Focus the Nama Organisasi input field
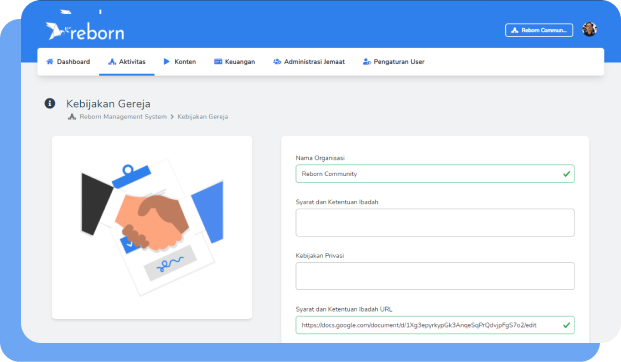The image size is (621, 362). [435, 174]
